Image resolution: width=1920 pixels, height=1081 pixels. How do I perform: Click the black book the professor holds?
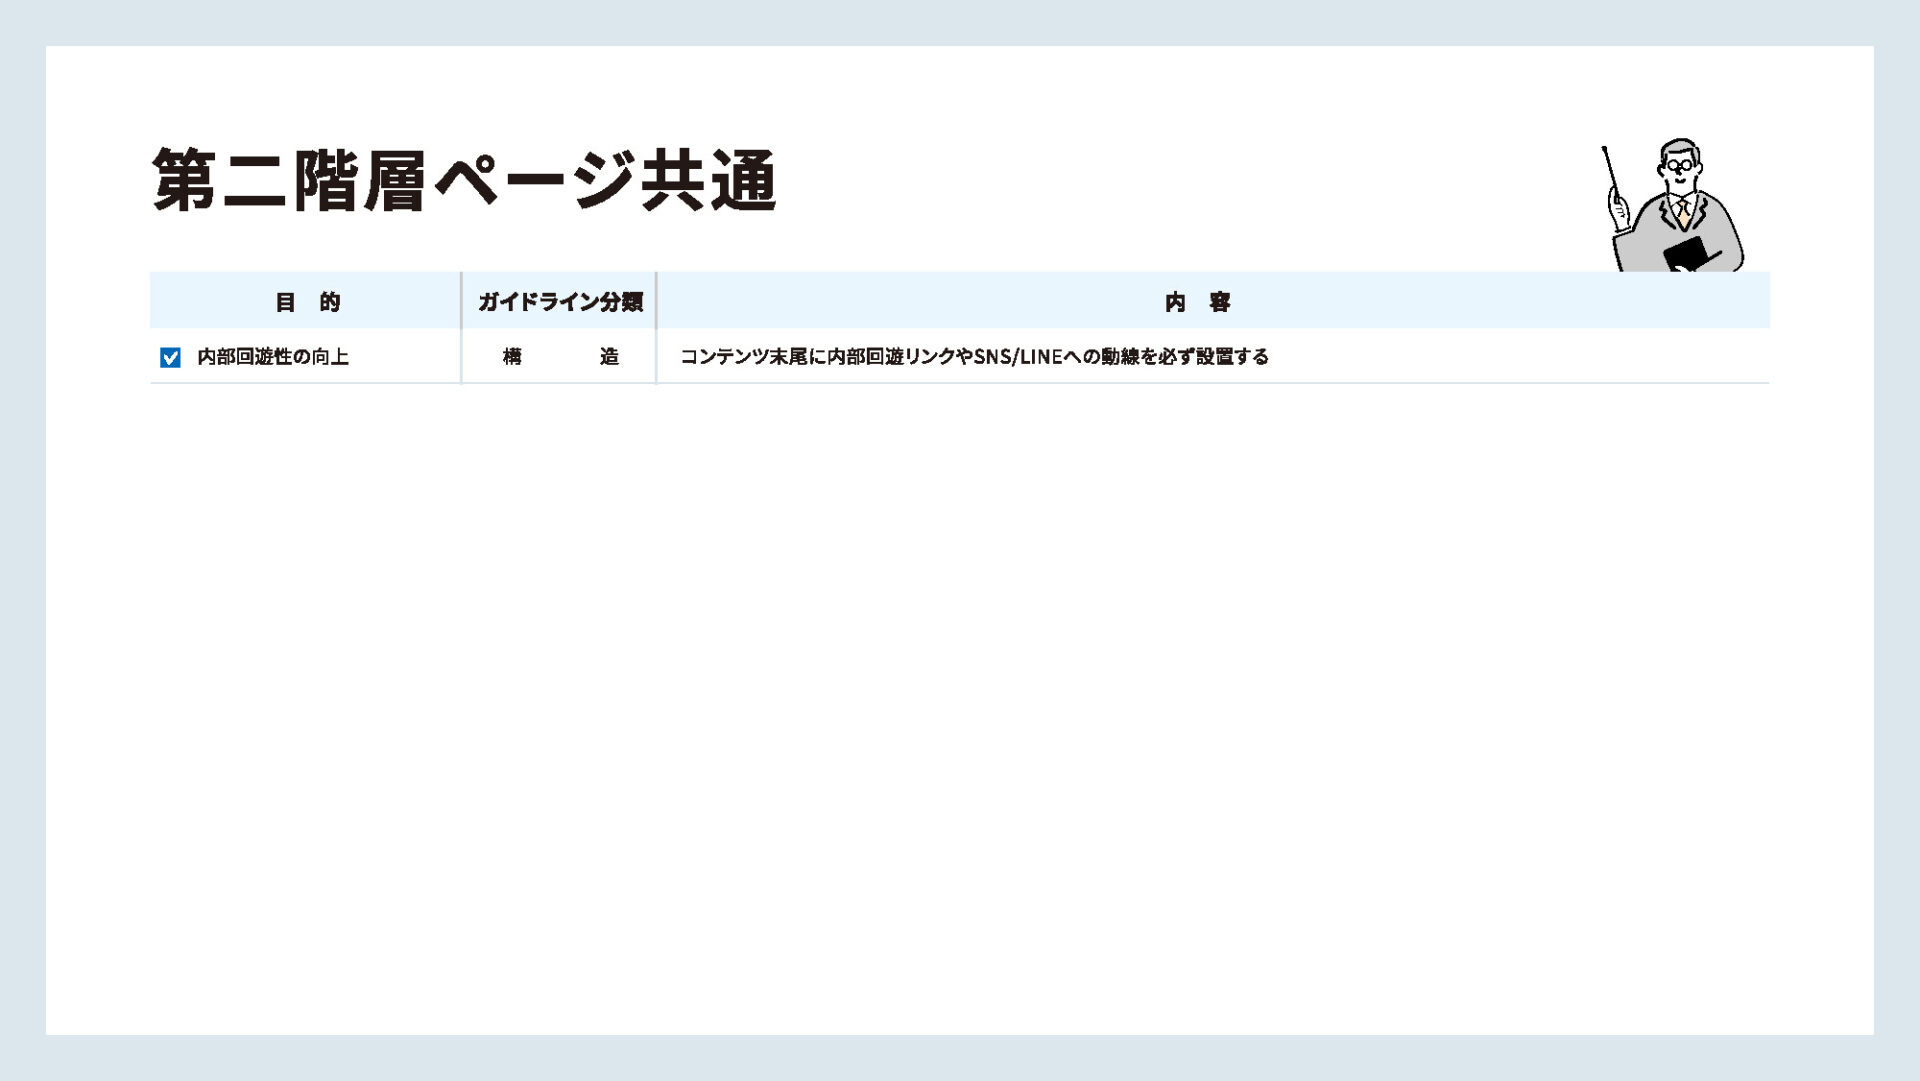(1688, 254)
